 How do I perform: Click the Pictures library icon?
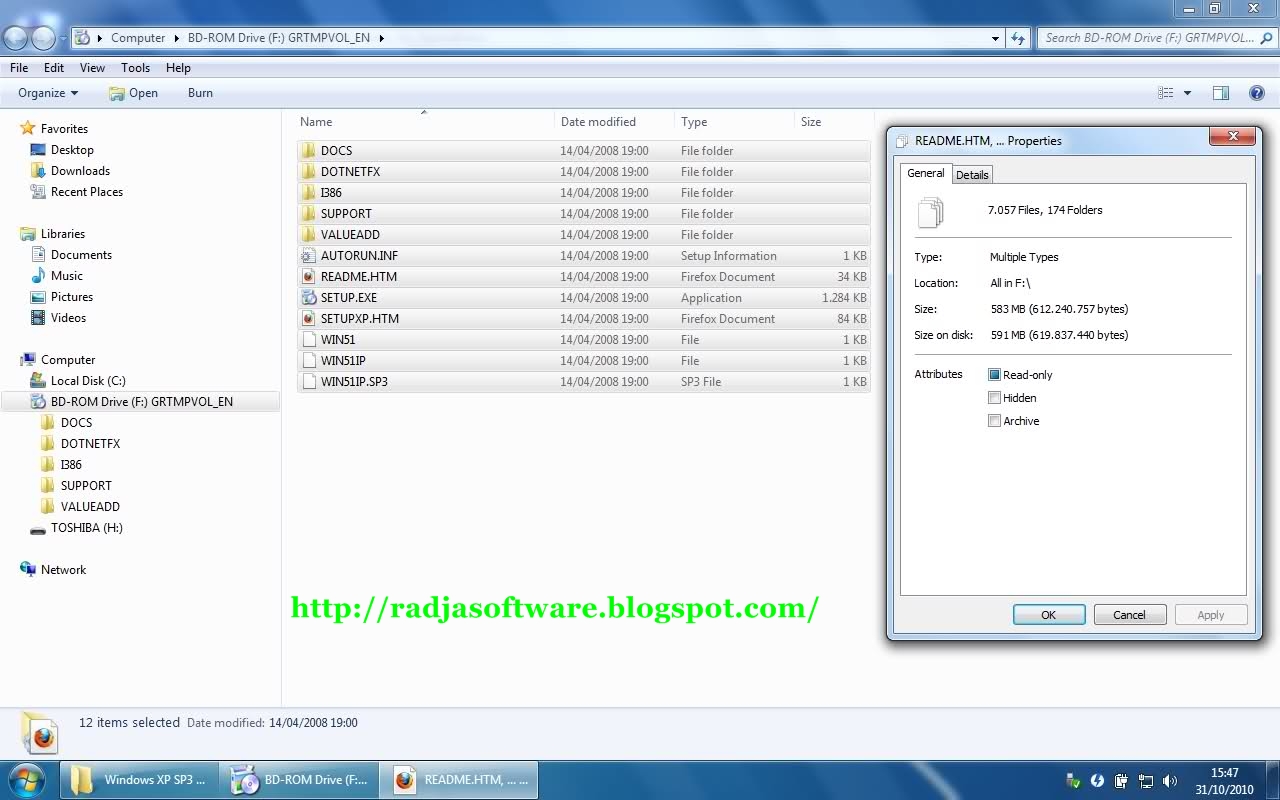[x=38, y=297]
